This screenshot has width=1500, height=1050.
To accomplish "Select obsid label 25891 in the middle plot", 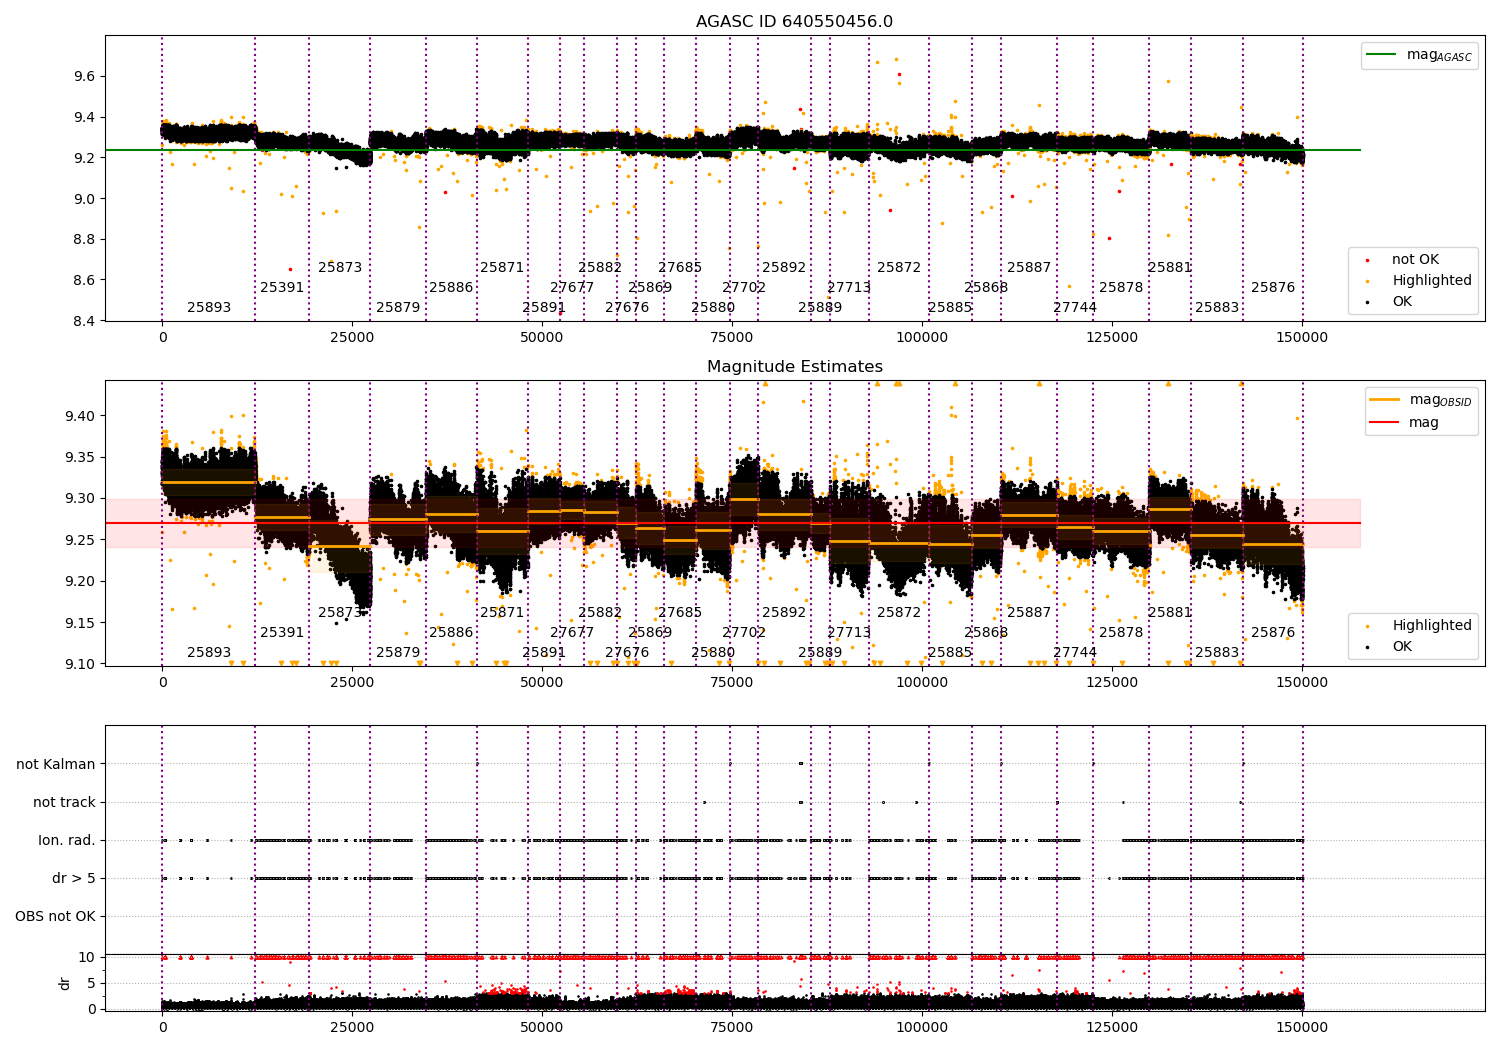I will coord(544,652).
